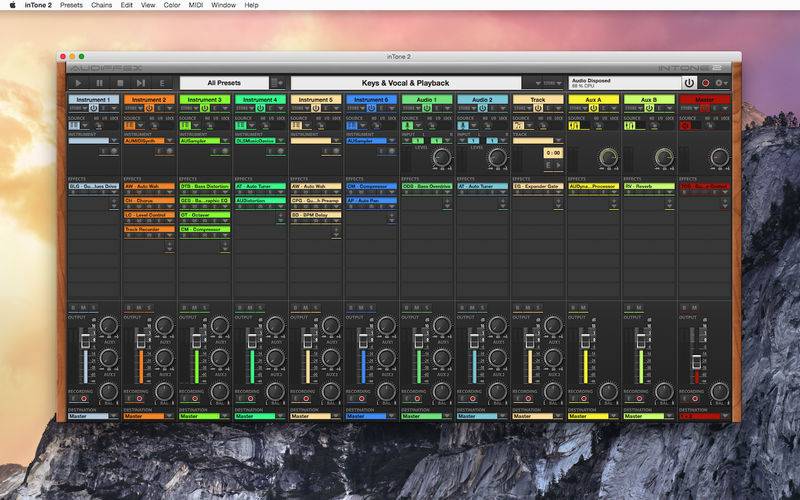Start playback with the Play button
This screenshot has width=800, height=500.
coord(78,83)
